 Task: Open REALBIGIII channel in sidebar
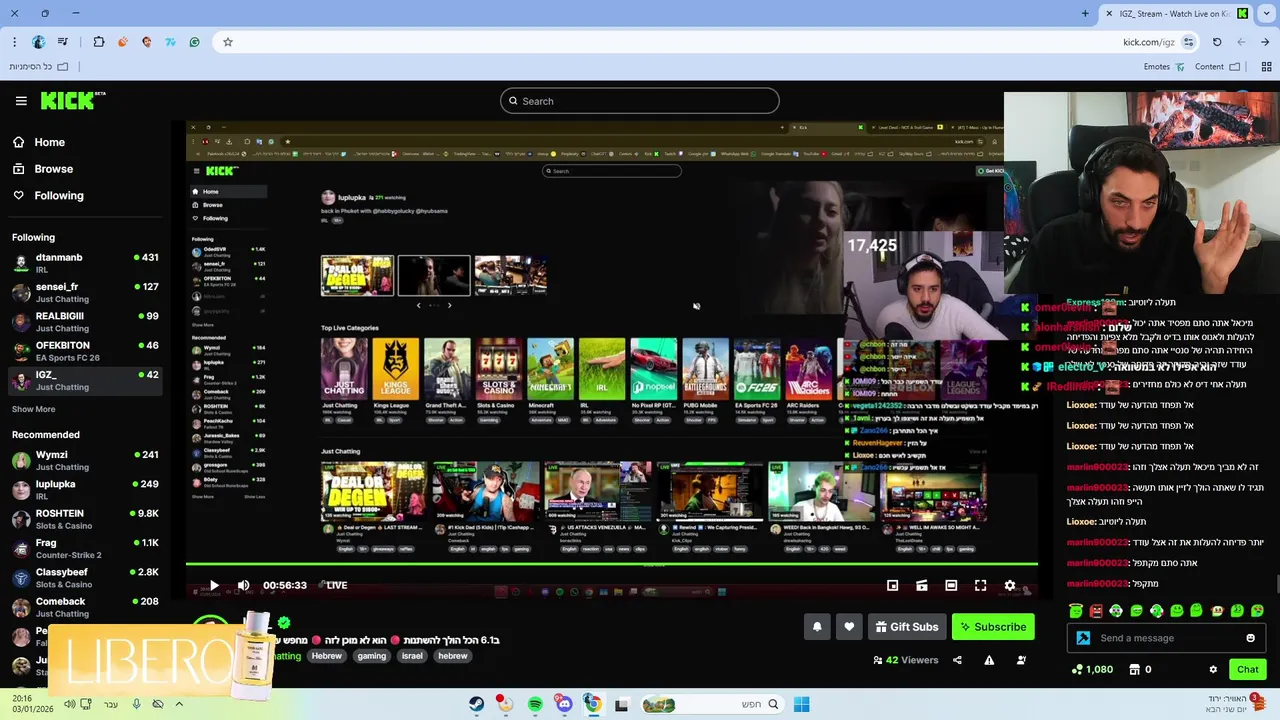[85, 321]
